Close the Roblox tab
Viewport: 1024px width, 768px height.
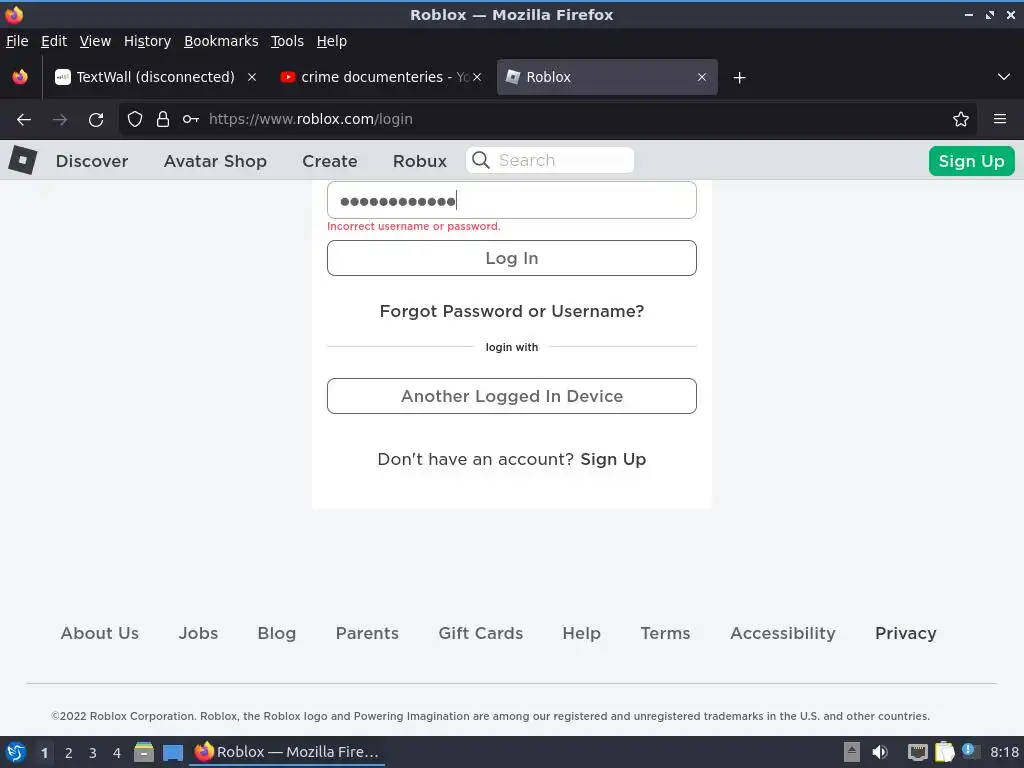point(701,77)
